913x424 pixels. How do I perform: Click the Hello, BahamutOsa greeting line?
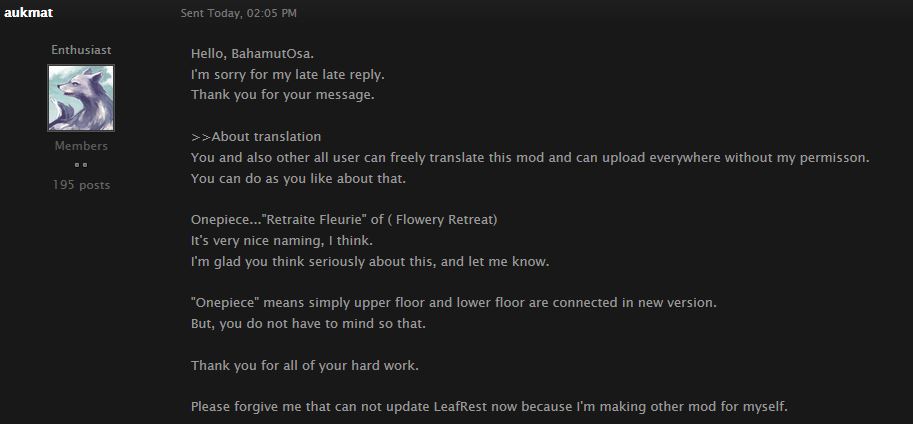point(259,53)
